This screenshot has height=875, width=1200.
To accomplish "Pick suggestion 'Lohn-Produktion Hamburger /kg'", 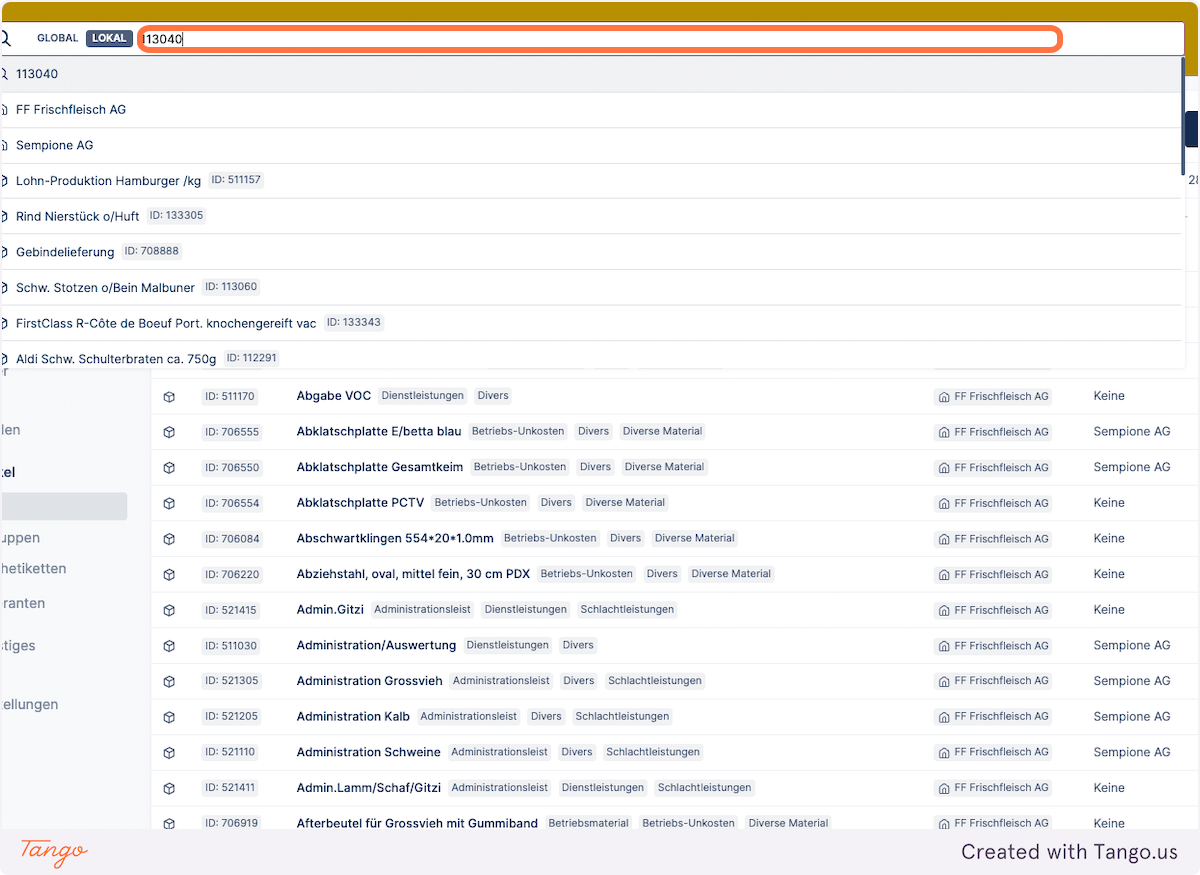I will tap(591, 181).
